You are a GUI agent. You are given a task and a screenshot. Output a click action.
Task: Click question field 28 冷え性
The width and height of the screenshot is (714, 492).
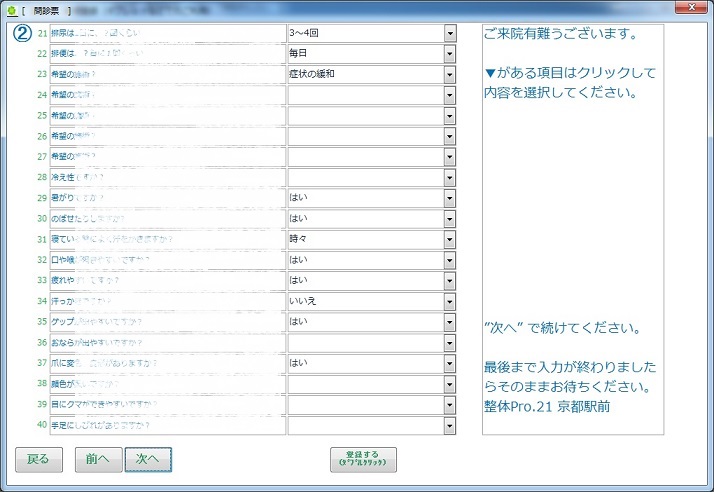pyautogui.click(x=168, y=178)
